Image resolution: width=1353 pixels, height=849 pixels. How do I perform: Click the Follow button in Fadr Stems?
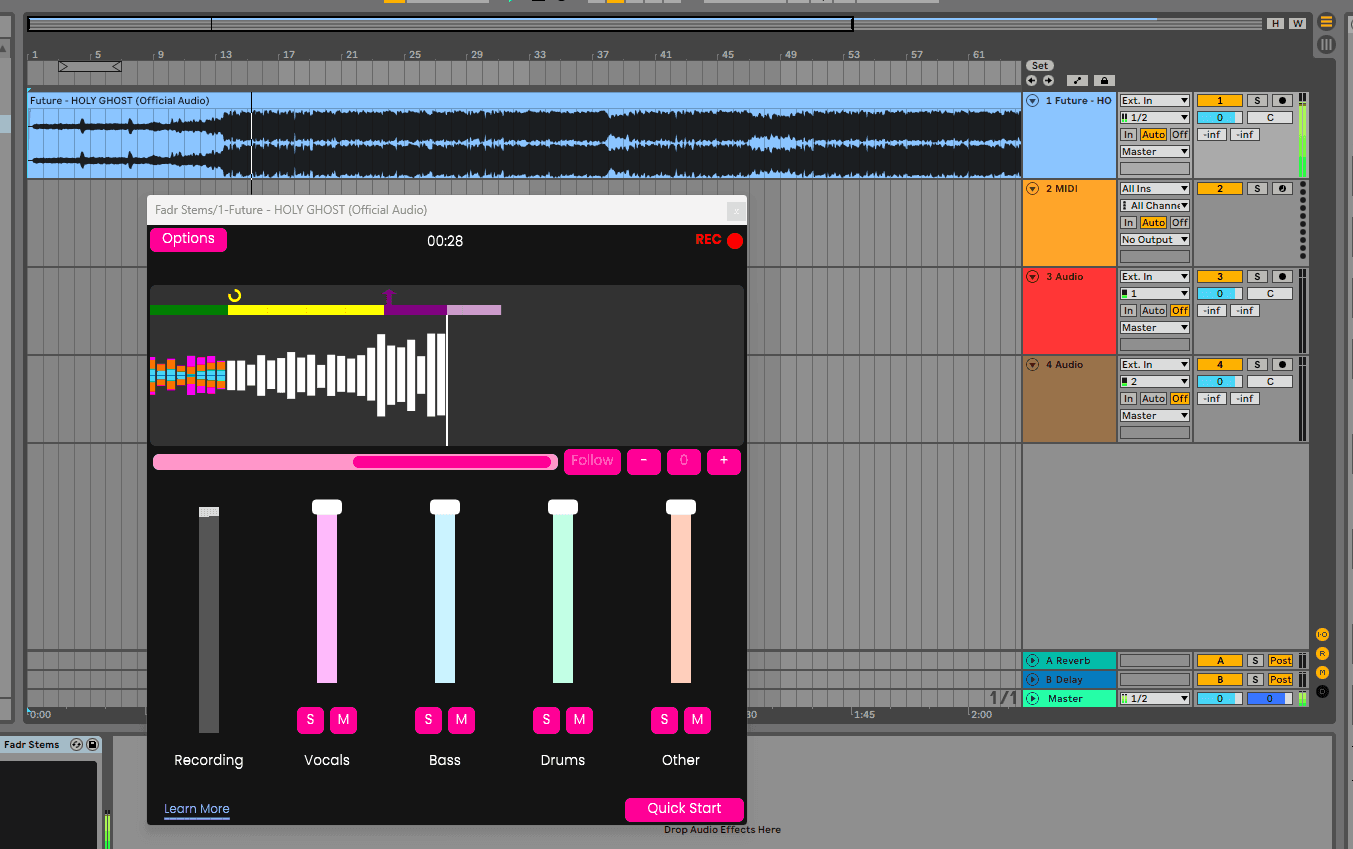click(x=592, y=461)
